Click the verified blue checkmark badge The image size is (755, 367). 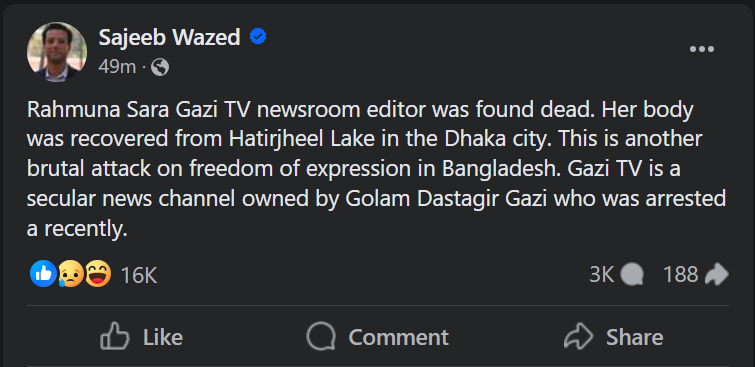point(258,37)
